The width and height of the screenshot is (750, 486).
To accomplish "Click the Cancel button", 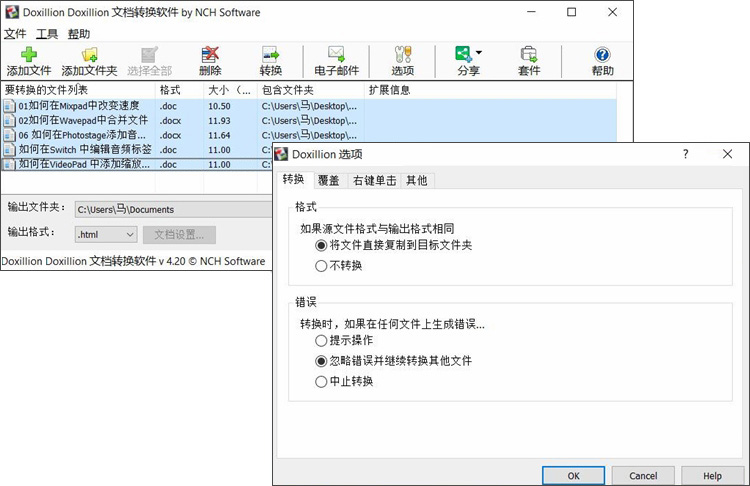I will click(x=643, y=475).
